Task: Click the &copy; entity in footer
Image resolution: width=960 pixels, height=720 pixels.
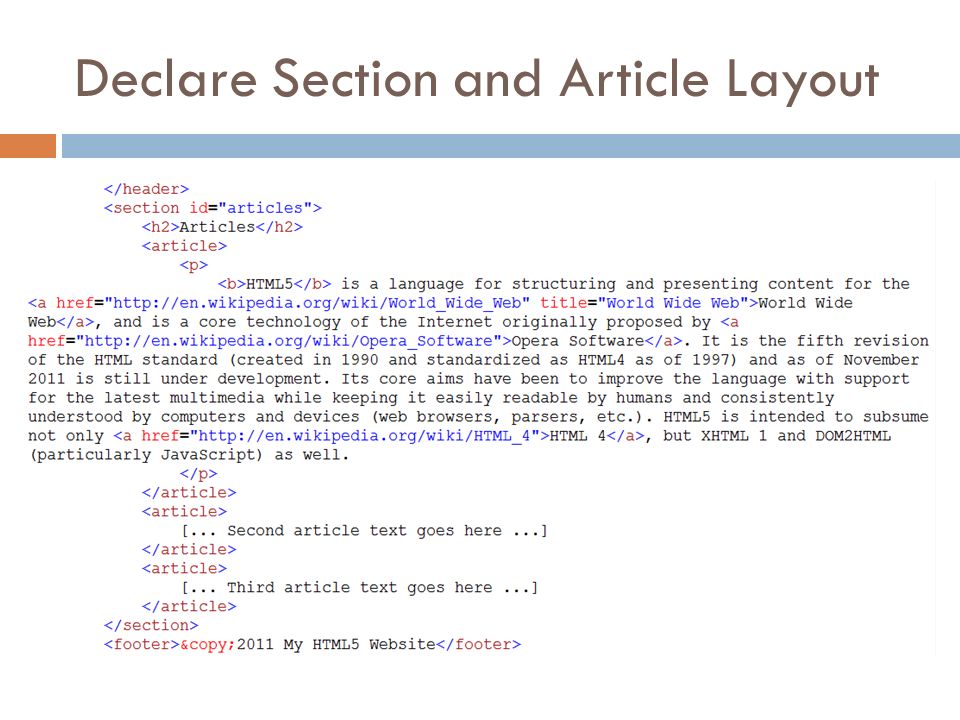Action: point(208,645)
